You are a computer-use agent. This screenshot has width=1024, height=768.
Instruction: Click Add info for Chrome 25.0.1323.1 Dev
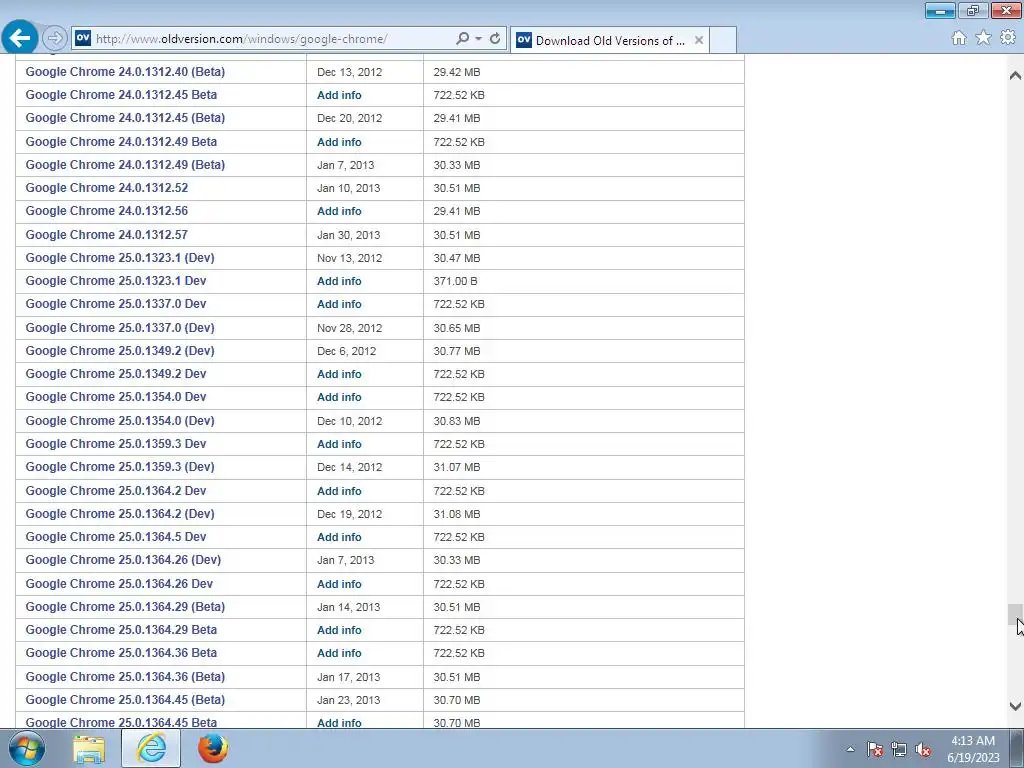pos(340,281)
